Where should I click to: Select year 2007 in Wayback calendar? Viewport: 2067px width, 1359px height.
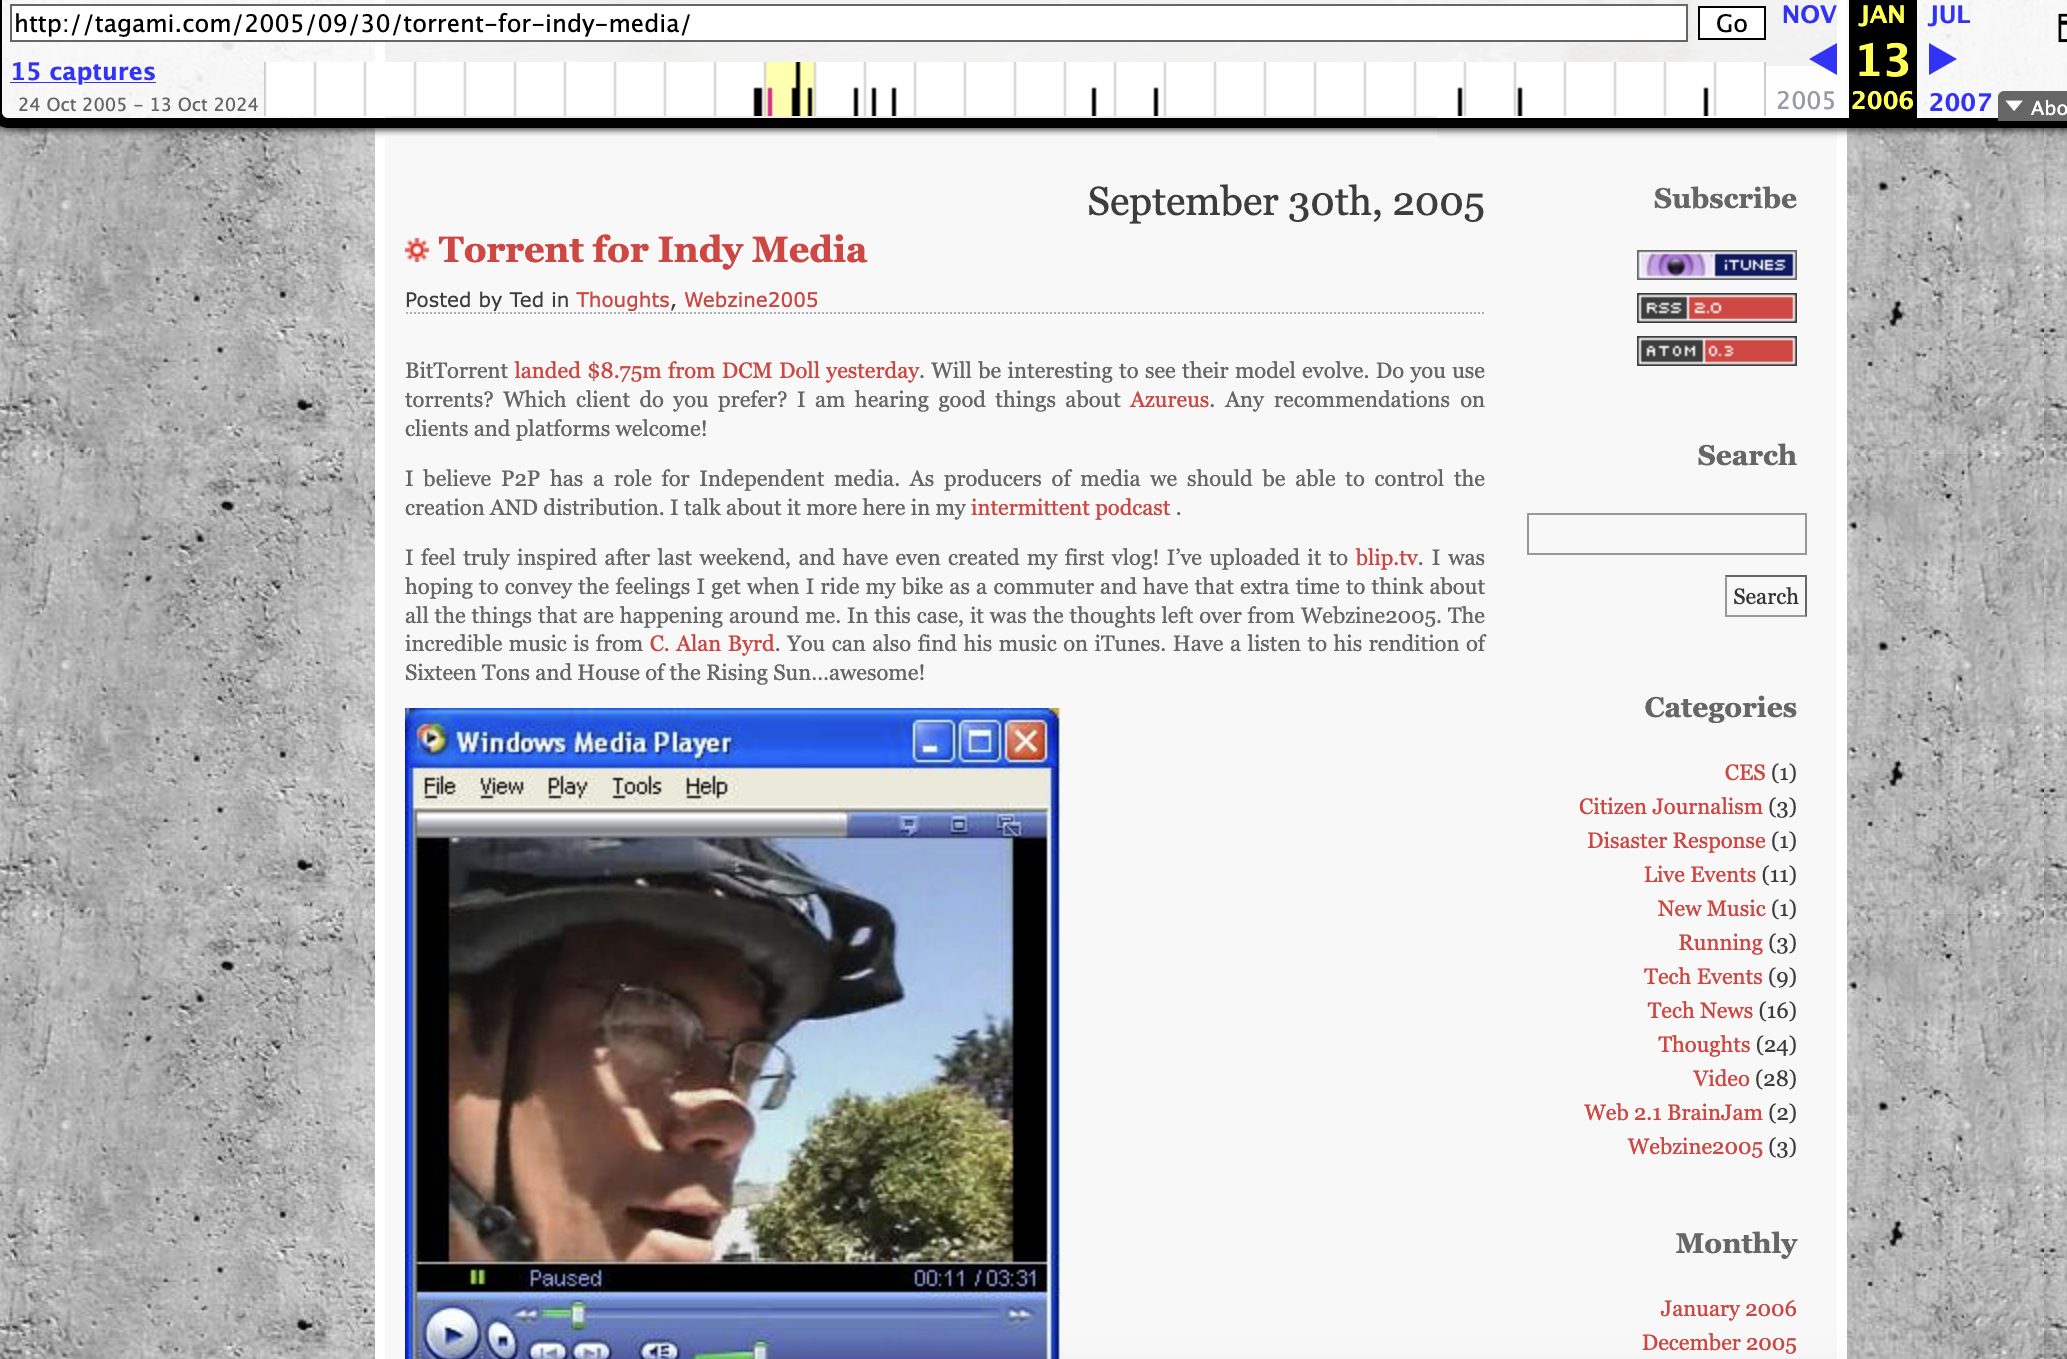click(1959, 102)
